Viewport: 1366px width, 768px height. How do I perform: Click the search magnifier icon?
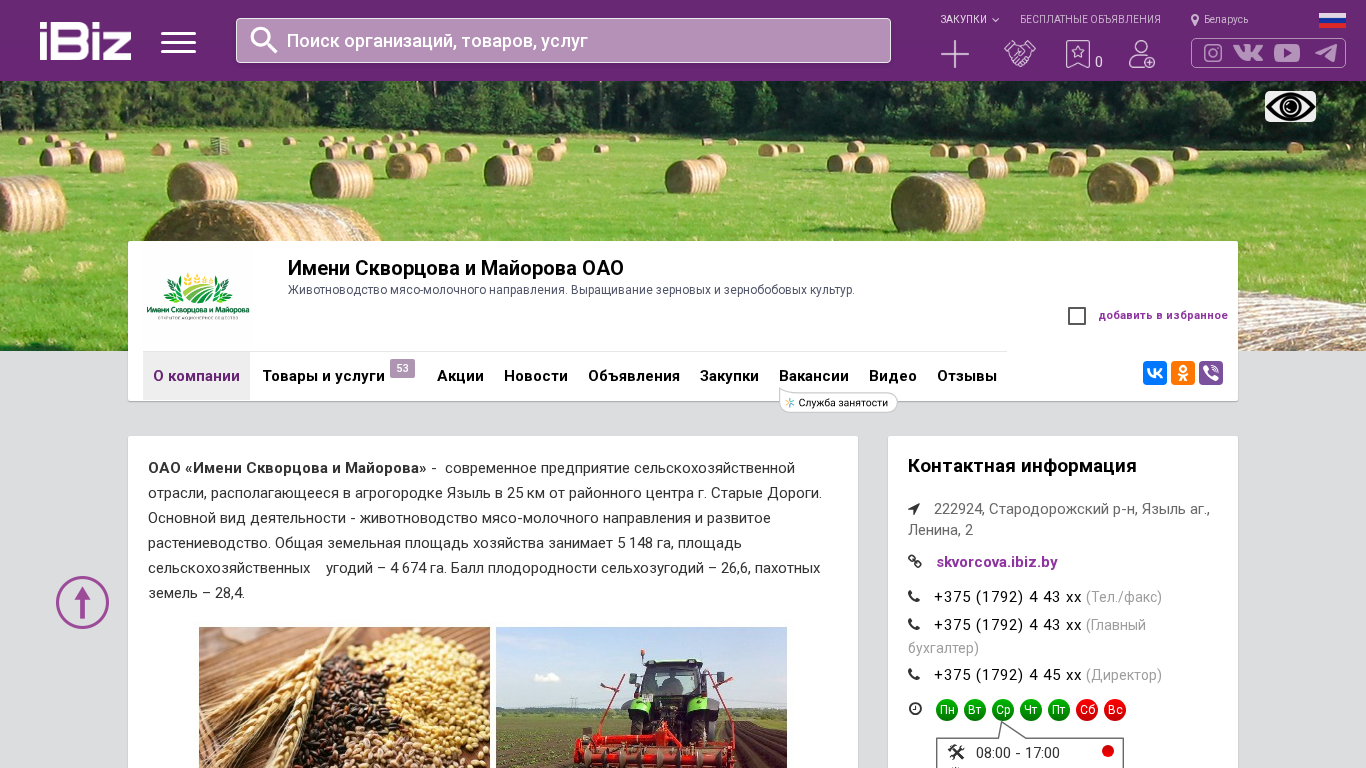(264, 40)
